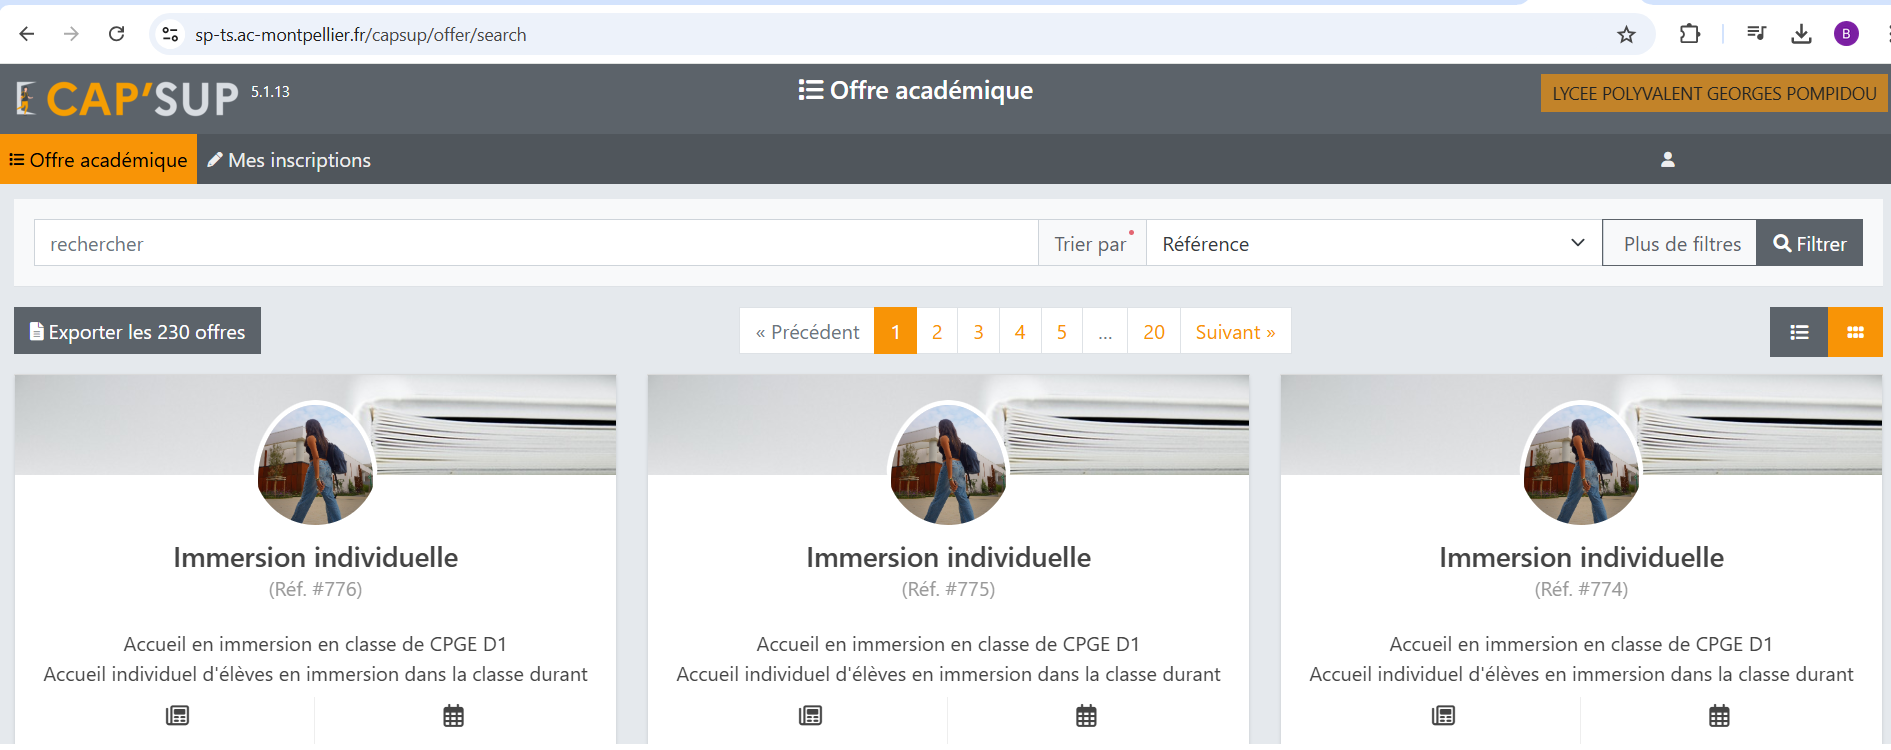Viewport: 1891px width, 750px height.
Task: Switch to list view layout
Action: [x=1798, y=332]
